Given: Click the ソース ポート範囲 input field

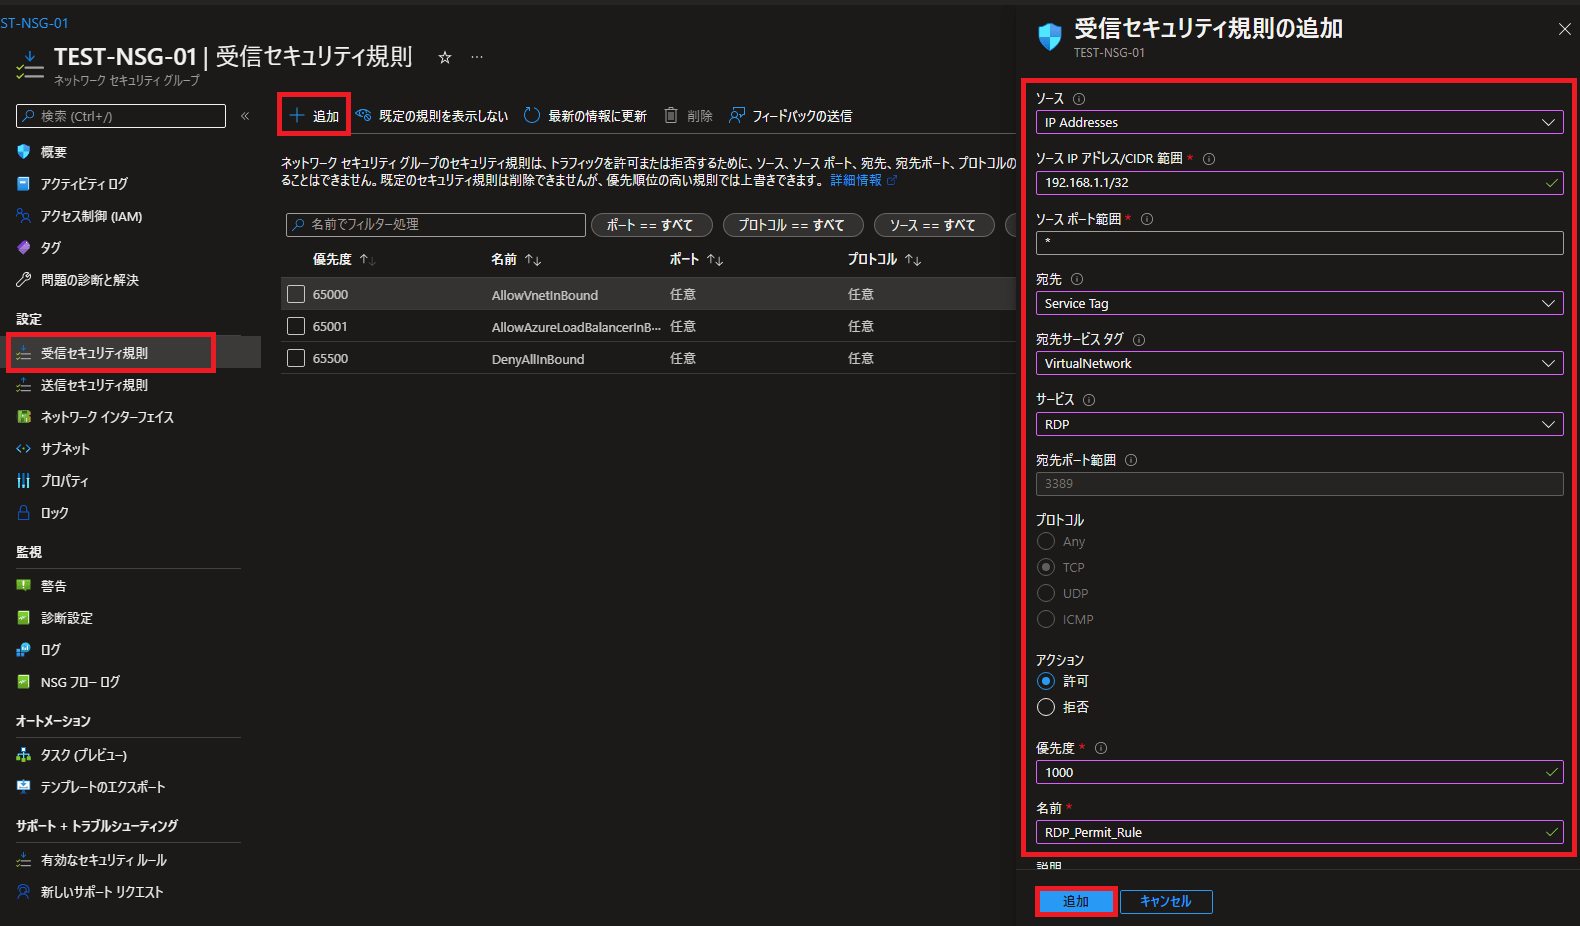Looking at the screenshot, I should [x=1299, y=243].
